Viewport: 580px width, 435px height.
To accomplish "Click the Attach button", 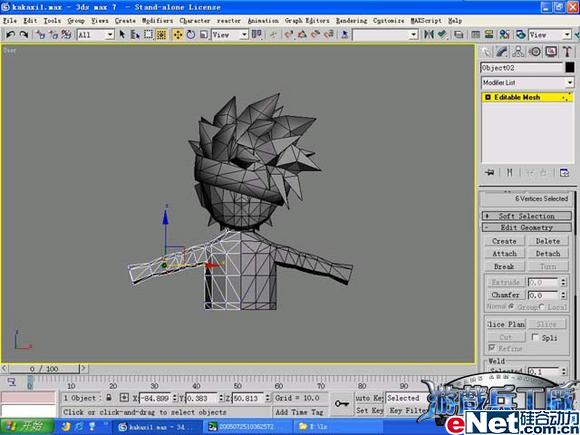I will (504, 254).
